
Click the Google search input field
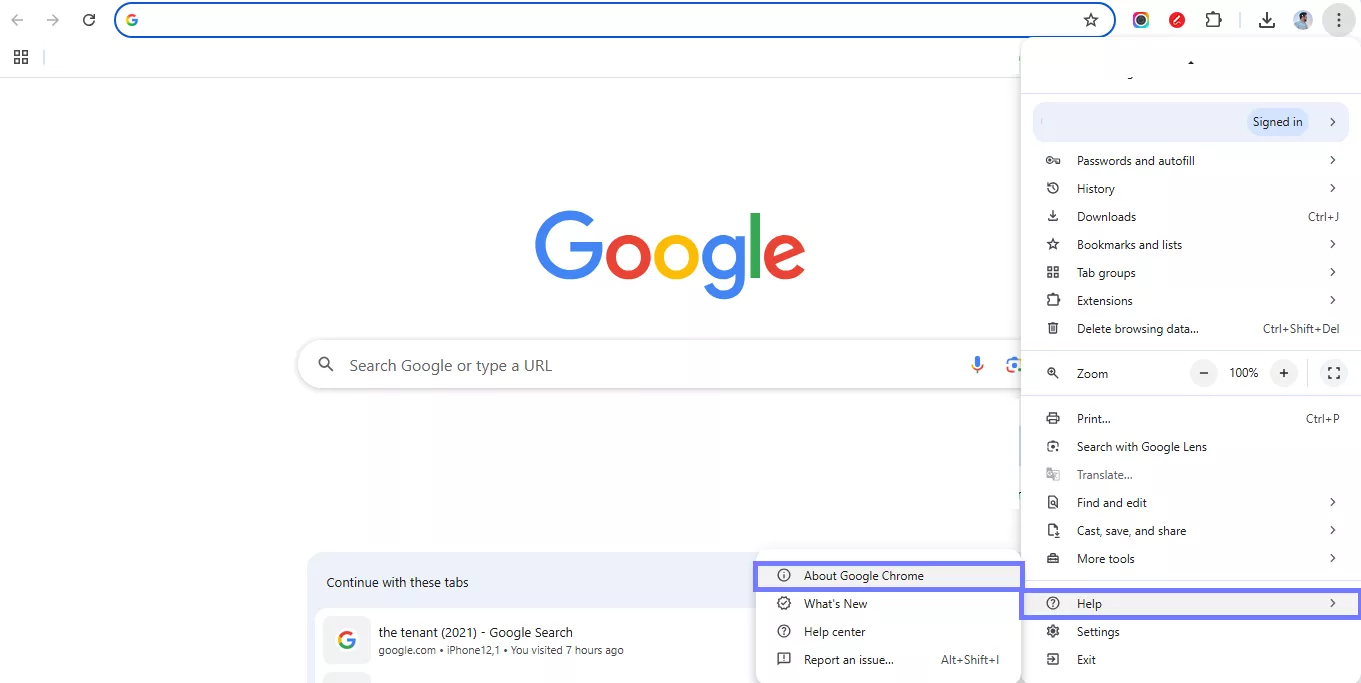pos(600,364)
